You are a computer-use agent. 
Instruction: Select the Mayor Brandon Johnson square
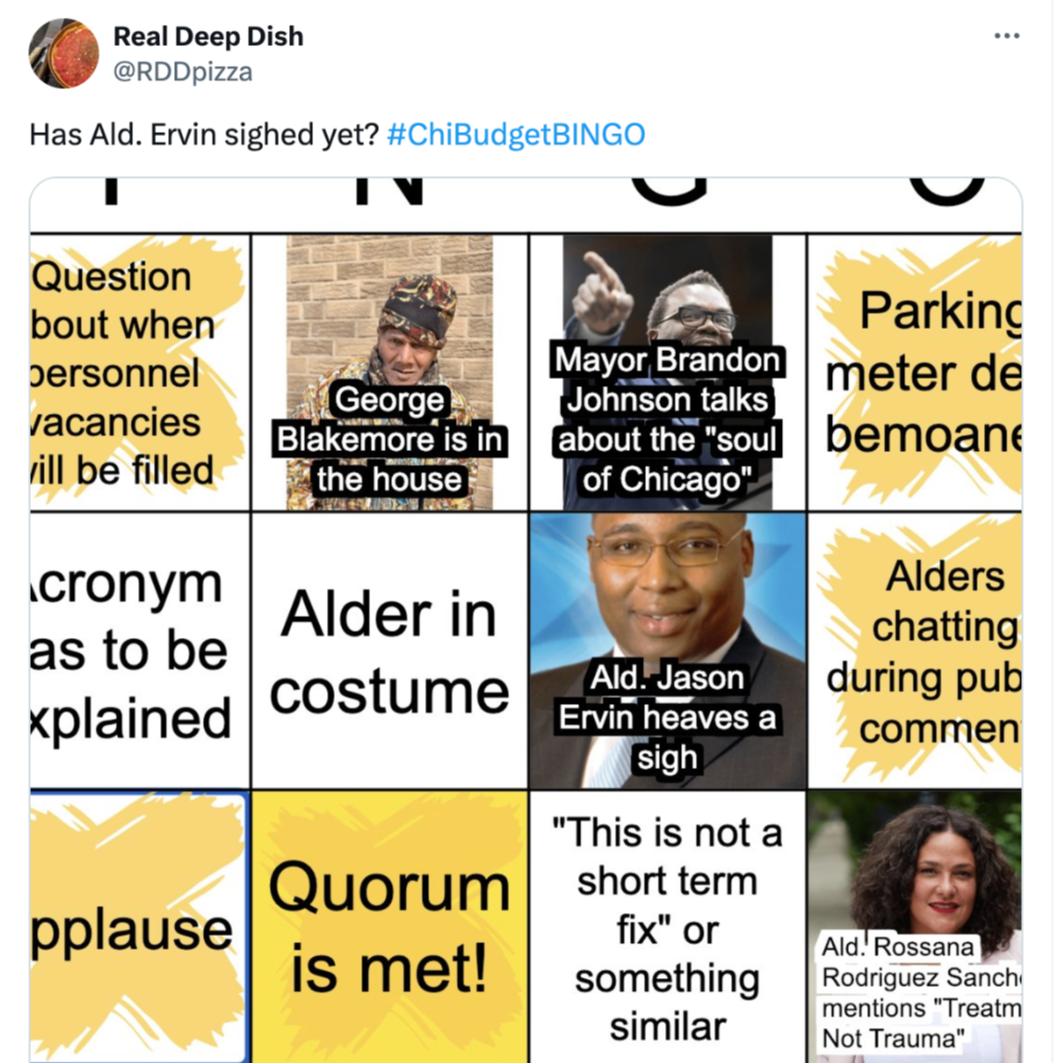click(668, 372)
